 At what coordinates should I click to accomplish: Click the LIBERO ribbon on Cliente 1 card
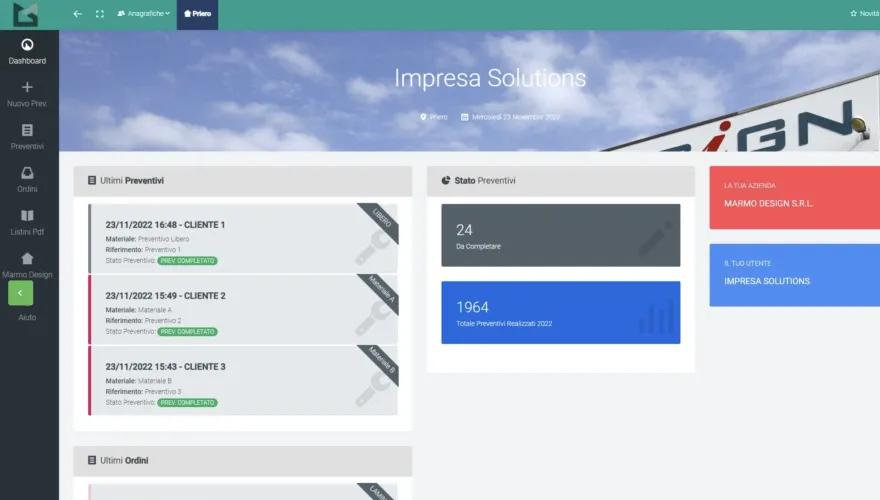tap(382, 219)
